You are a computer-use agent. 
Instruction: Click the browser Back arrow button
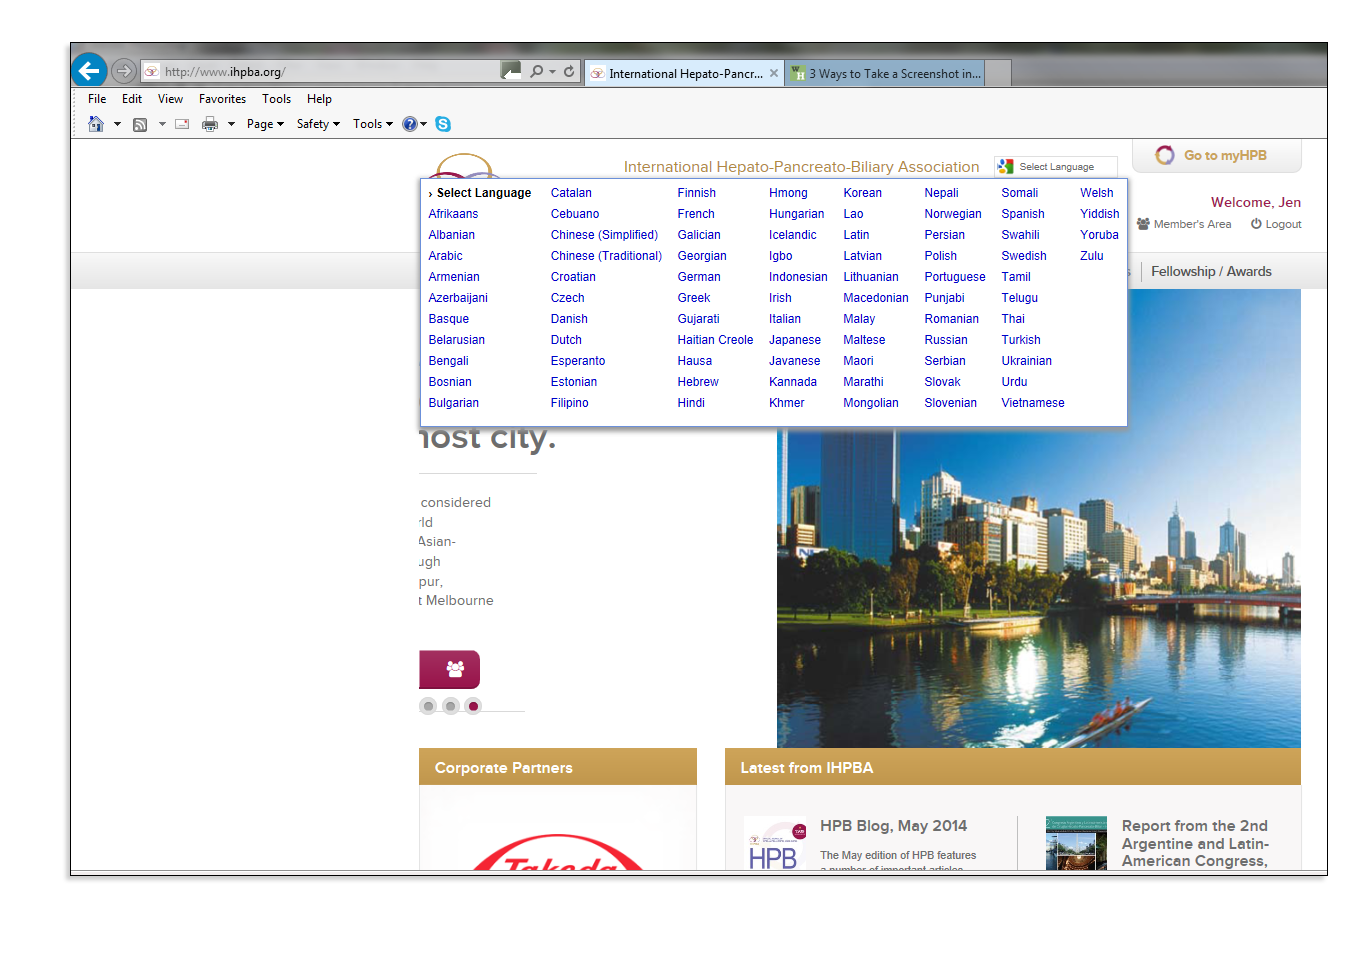(89, 70)
